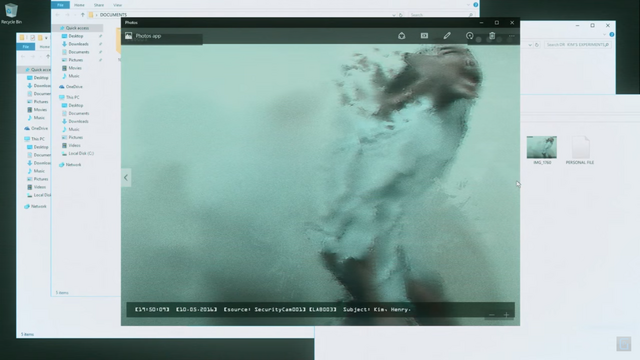Click back arrow in DOCUMENTS window

[x=58, y=15]
